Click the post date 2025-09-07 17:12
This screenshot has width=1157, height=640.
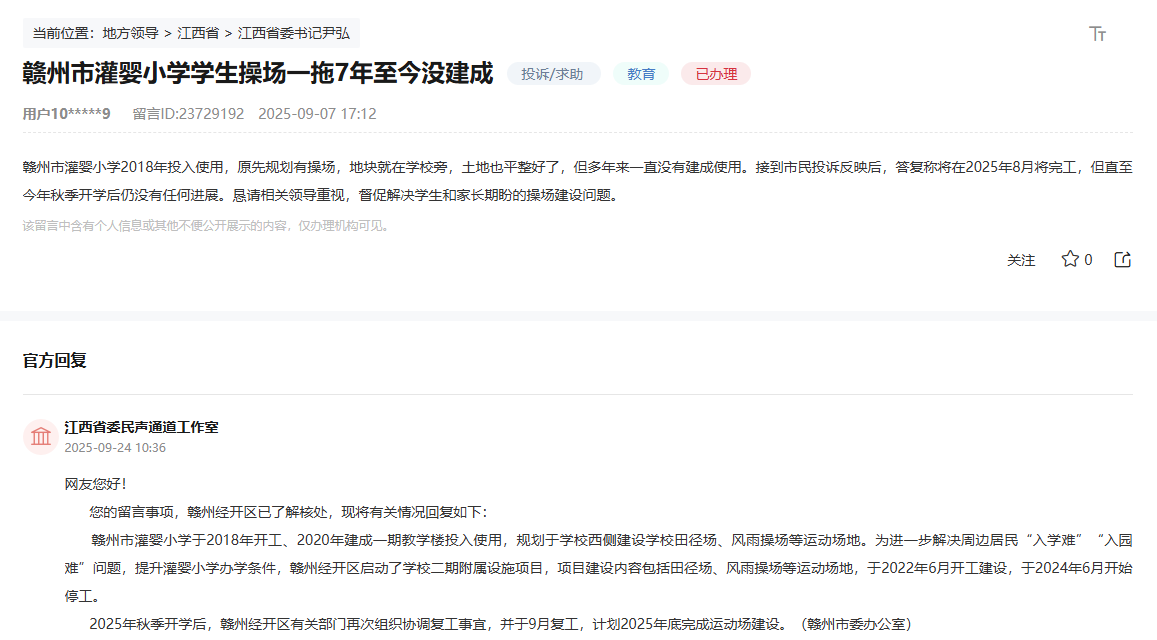point(317,114)
